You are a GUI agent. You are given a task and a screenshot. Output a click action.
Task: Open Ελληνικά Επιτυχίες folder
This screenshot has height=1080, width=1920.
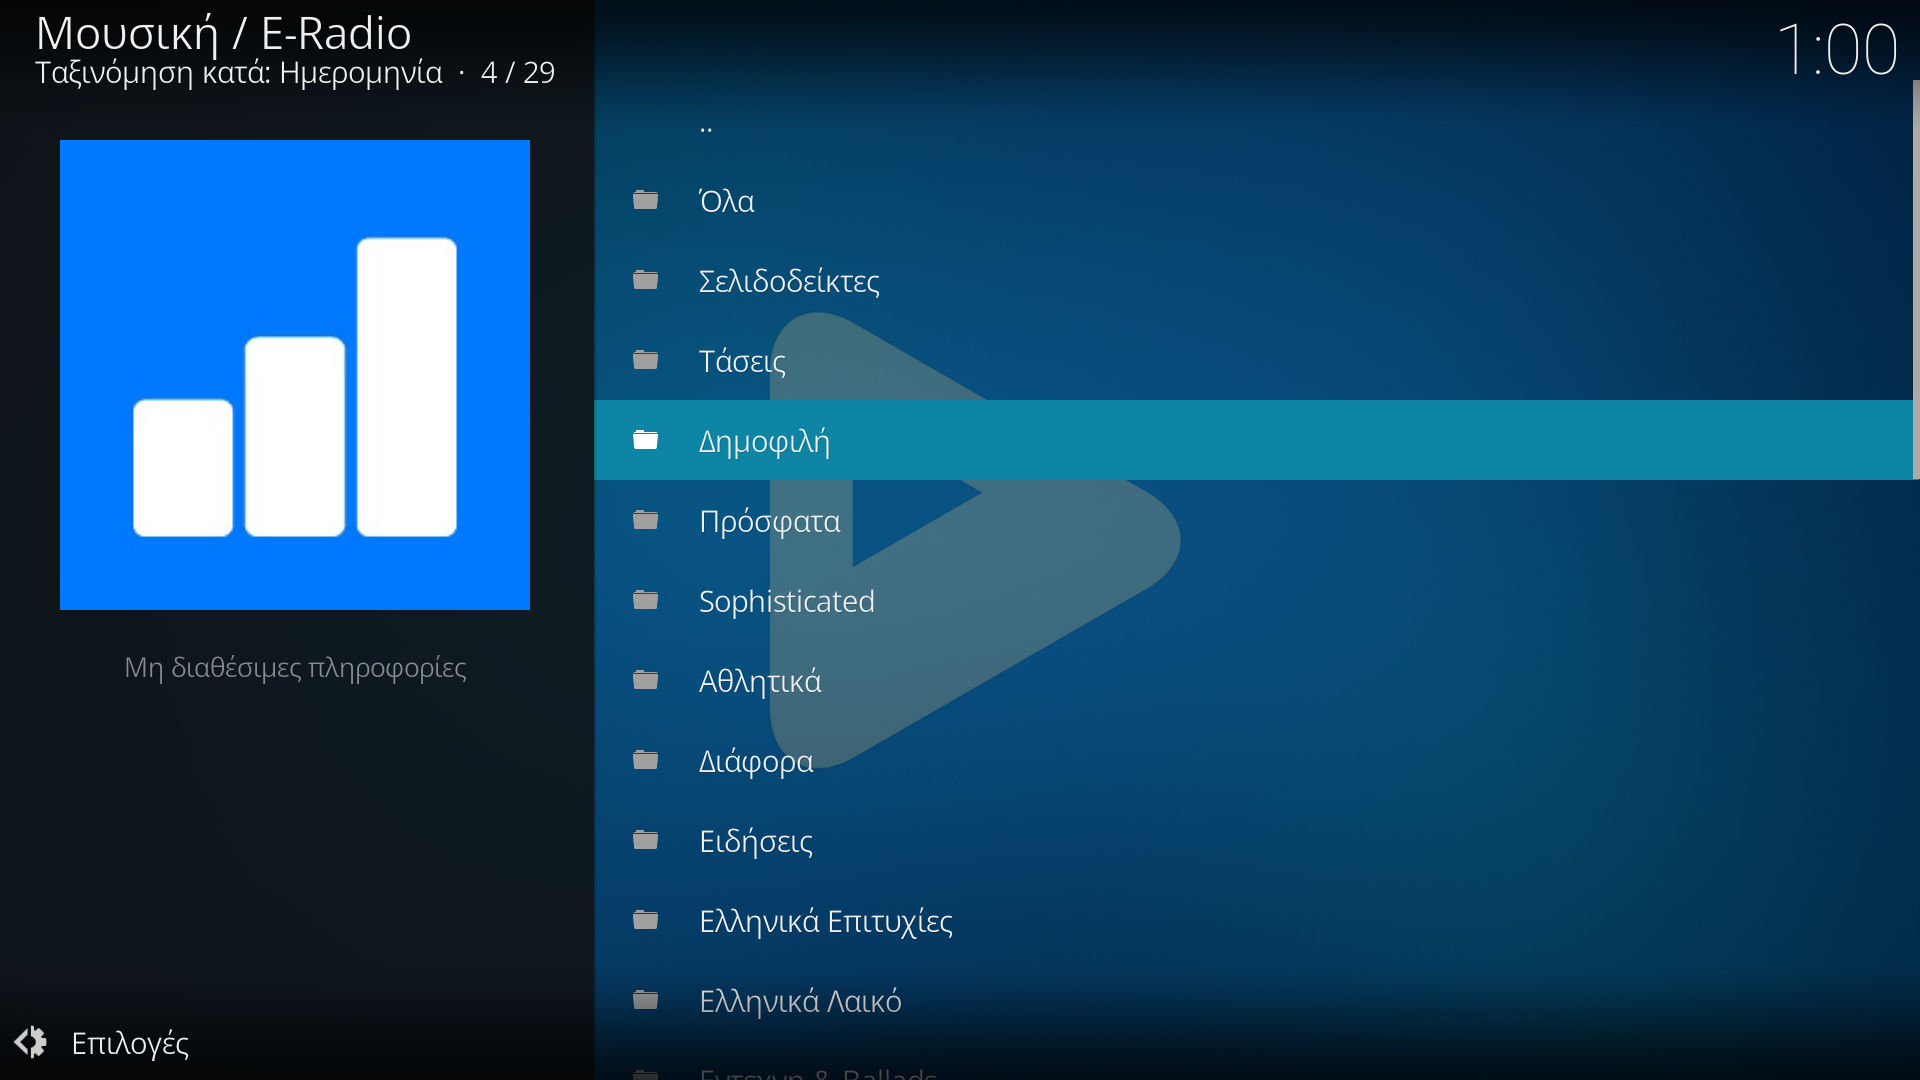point(825,921)
